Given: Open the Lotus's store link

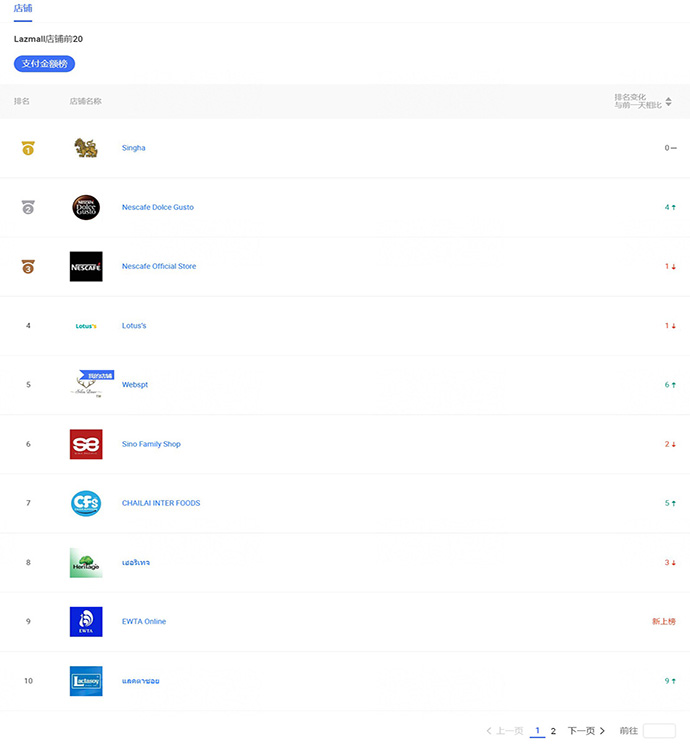Looking at the screenshot, I should click(134, 326).
